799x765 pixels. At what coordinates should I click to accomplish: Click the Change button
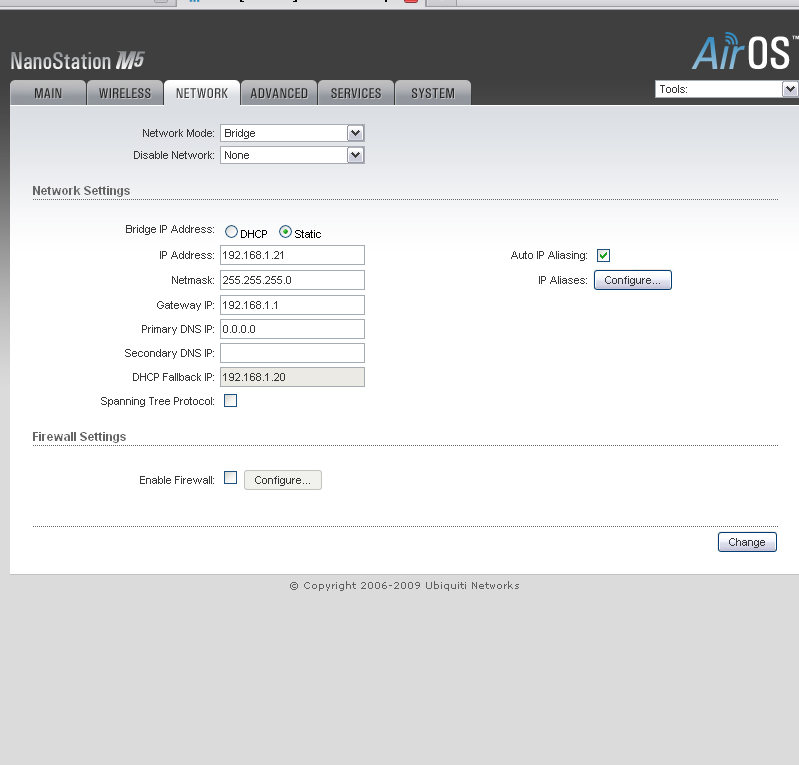(747, 542)
